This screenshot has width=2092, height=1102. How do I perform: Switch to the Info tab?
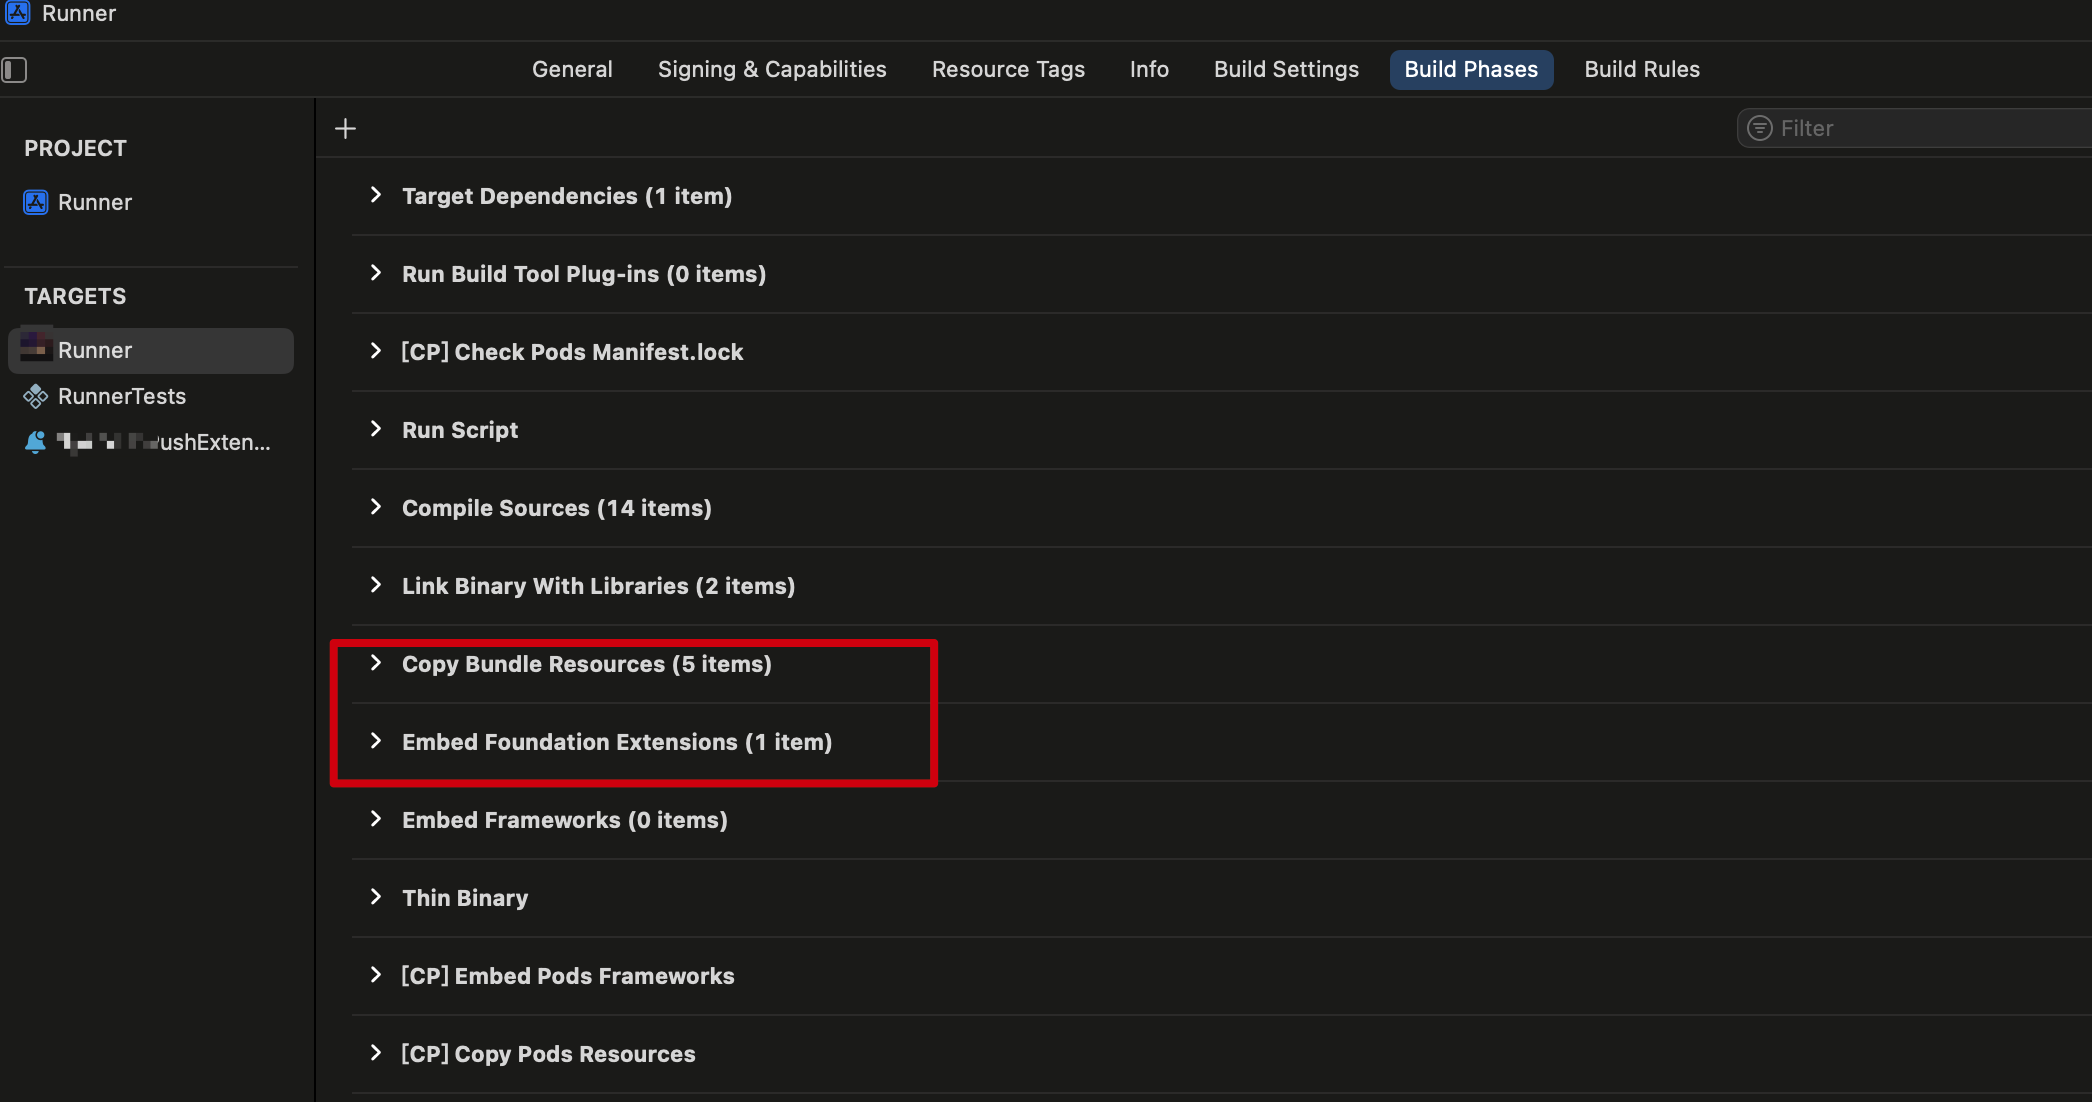coord(1149,70)
